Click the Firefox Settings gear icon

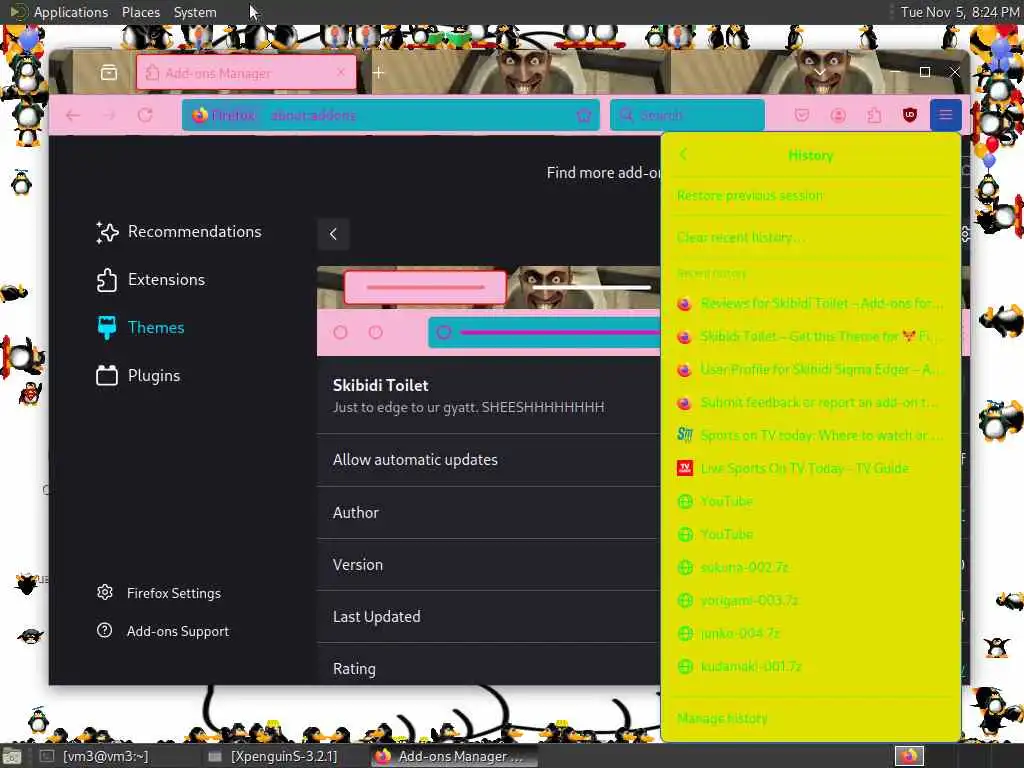pyautogui.click(x=104, y=592)
